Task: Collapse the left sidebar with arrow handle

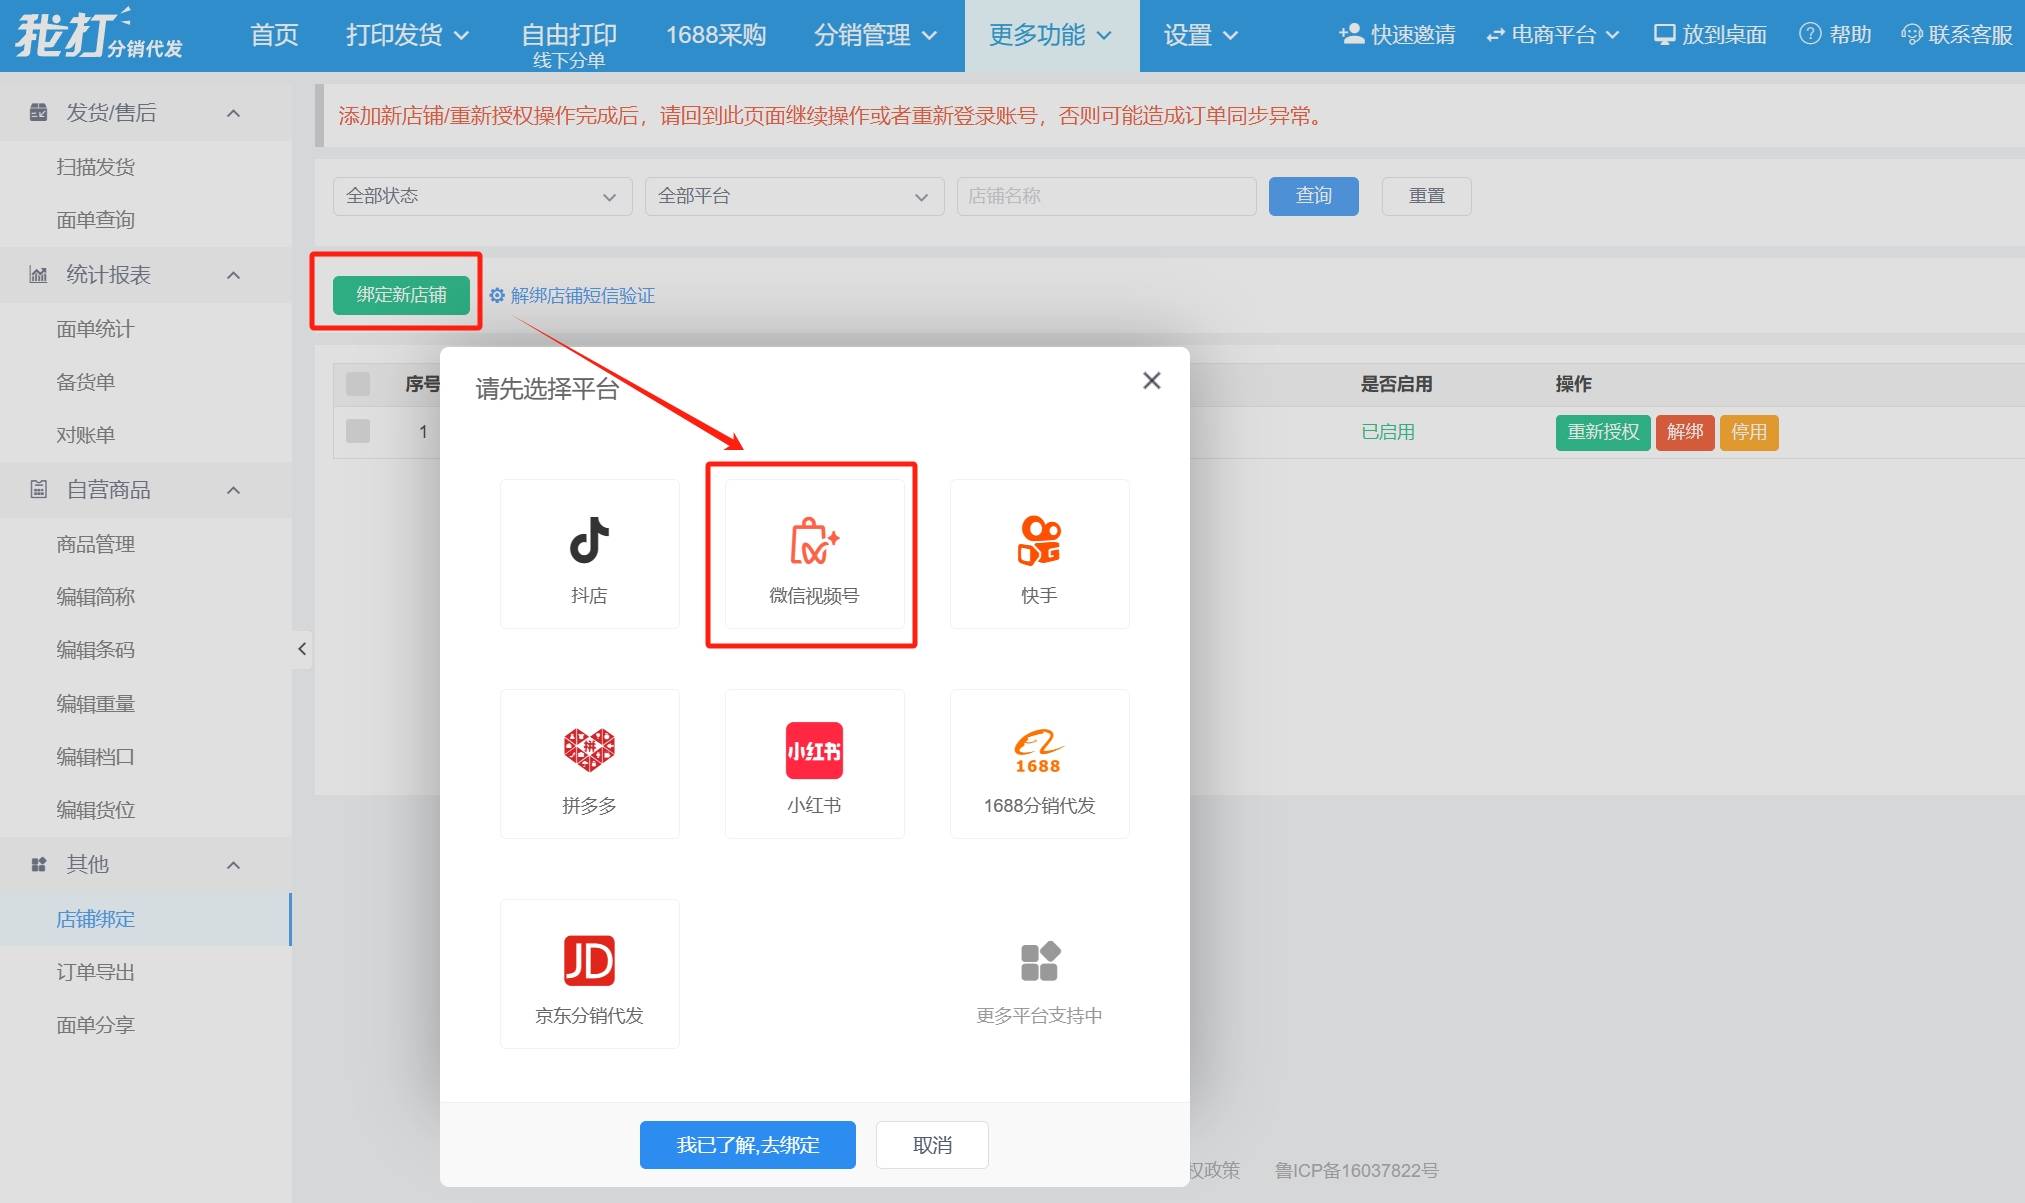Action: click(x=302, y=649)
